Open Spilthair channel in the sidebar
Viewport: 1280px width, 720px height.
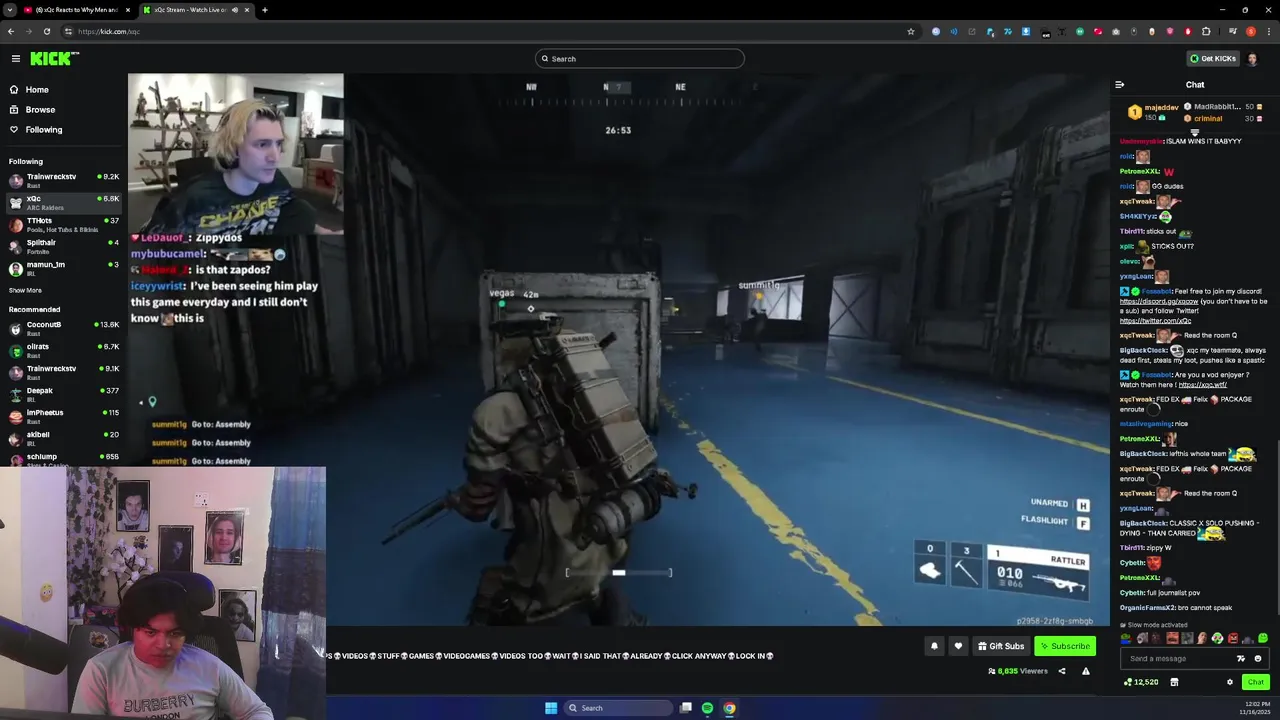[x=64, y=247]
